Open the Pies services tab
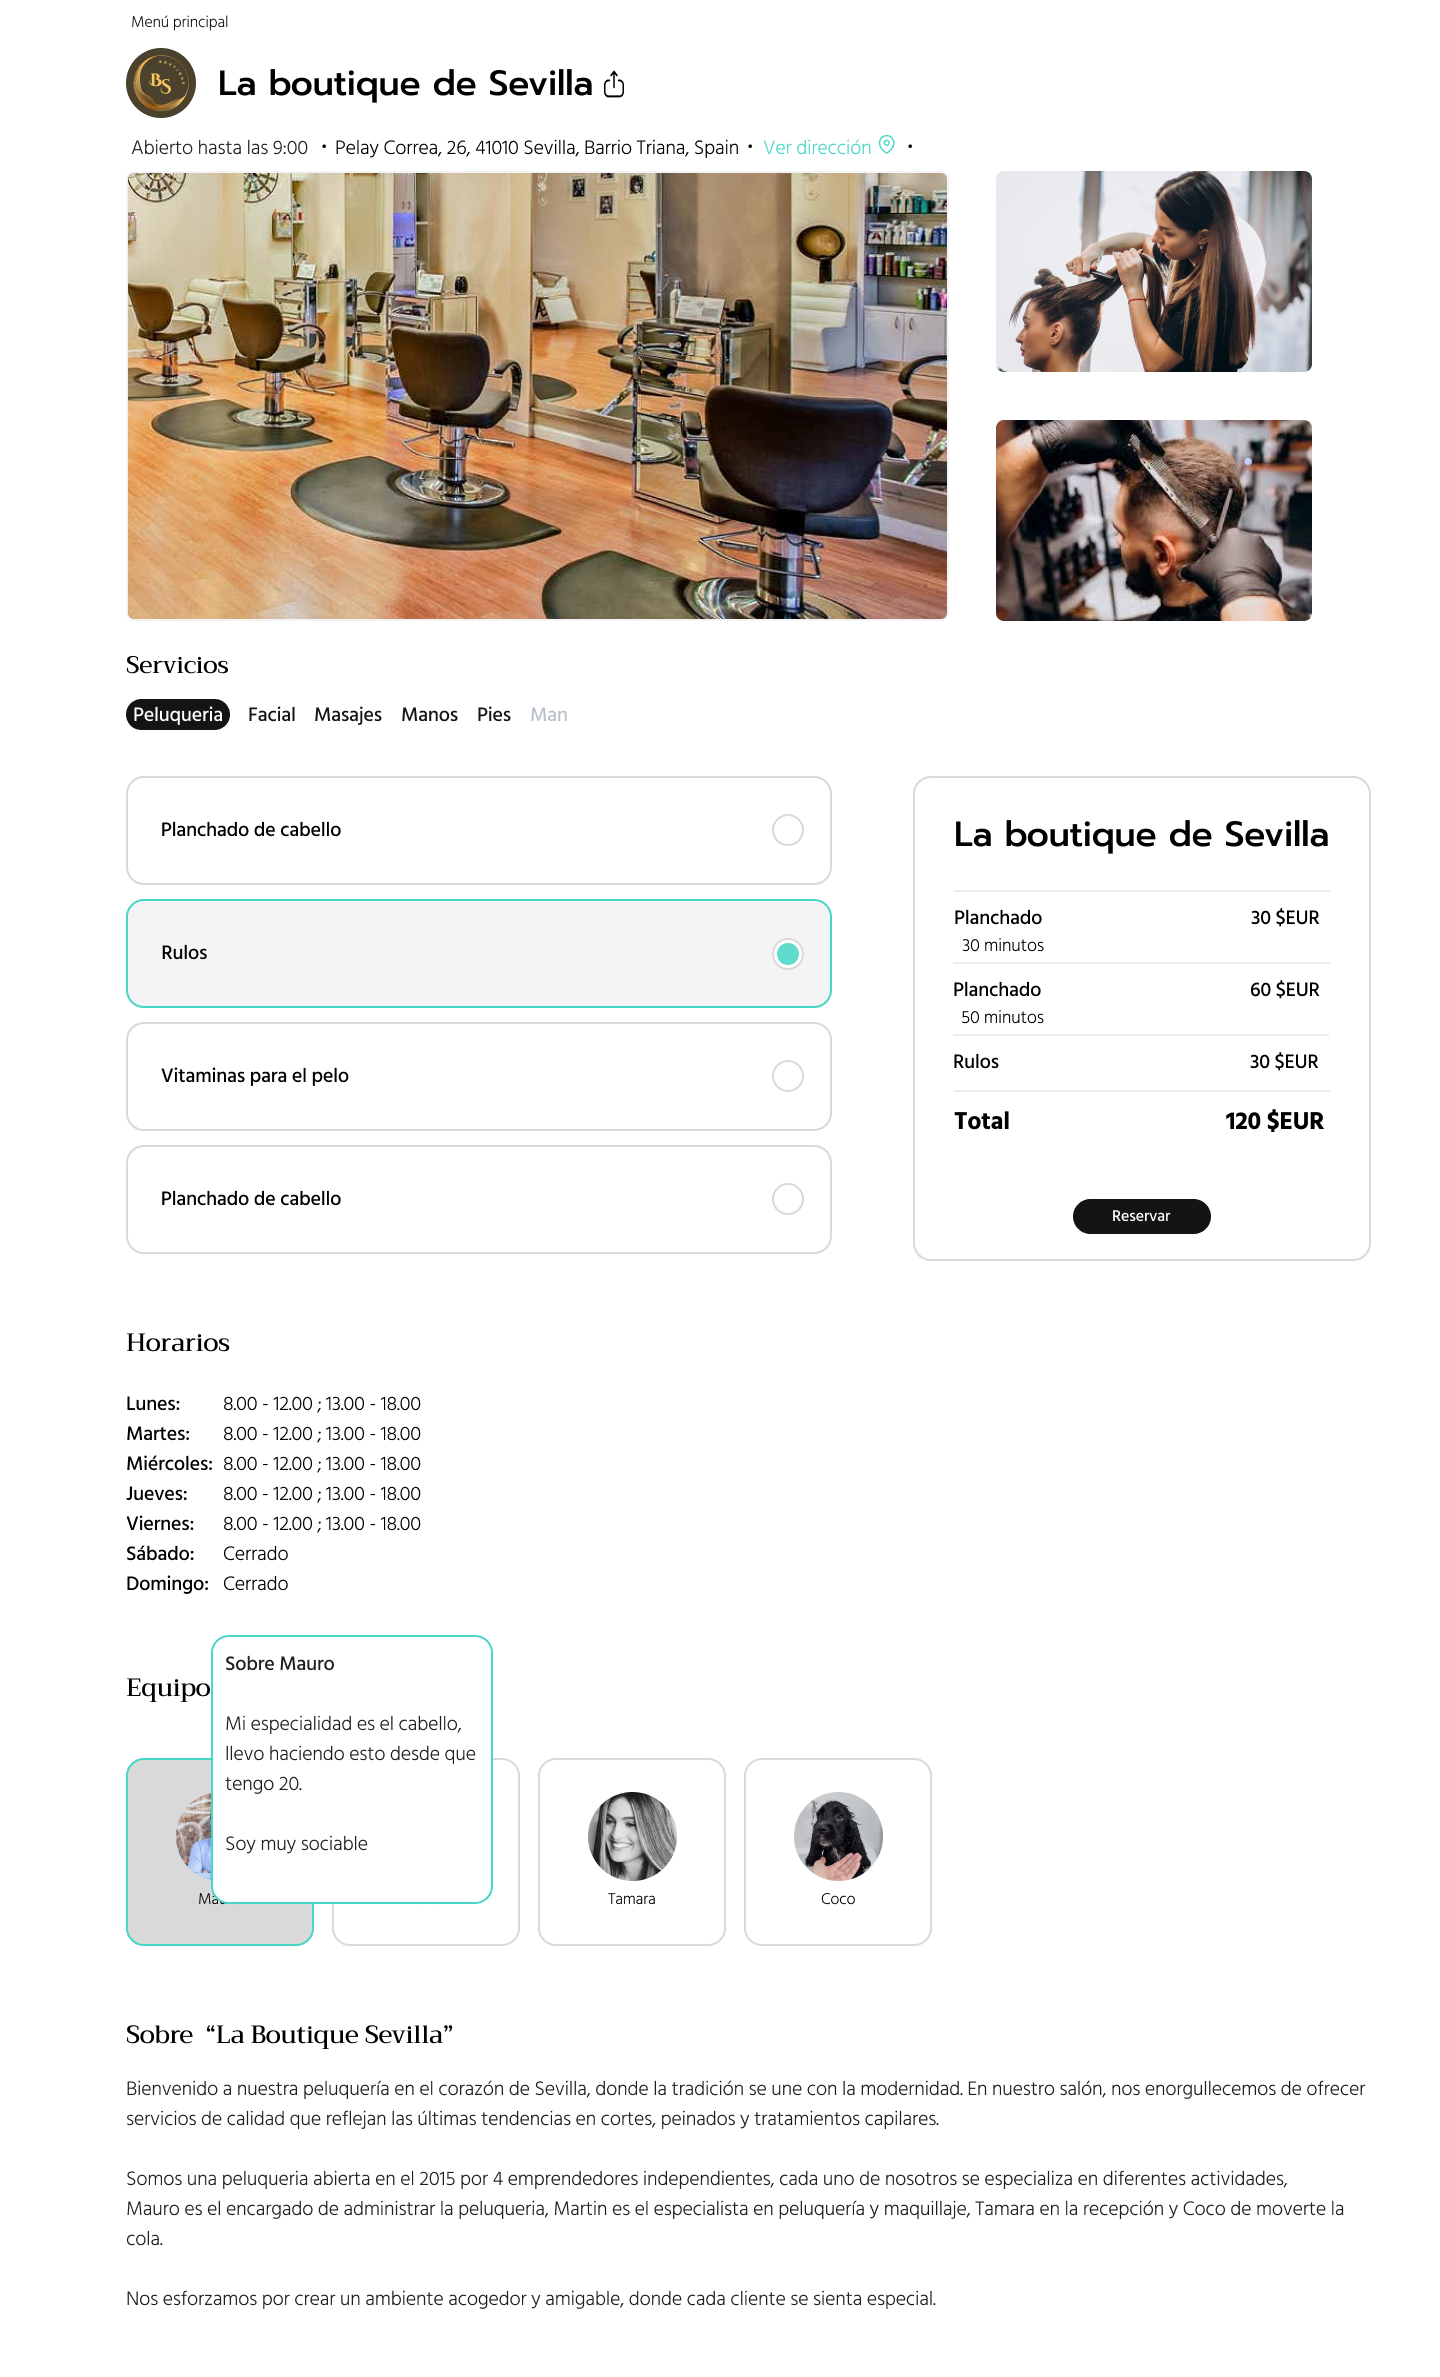 [494, 715]
